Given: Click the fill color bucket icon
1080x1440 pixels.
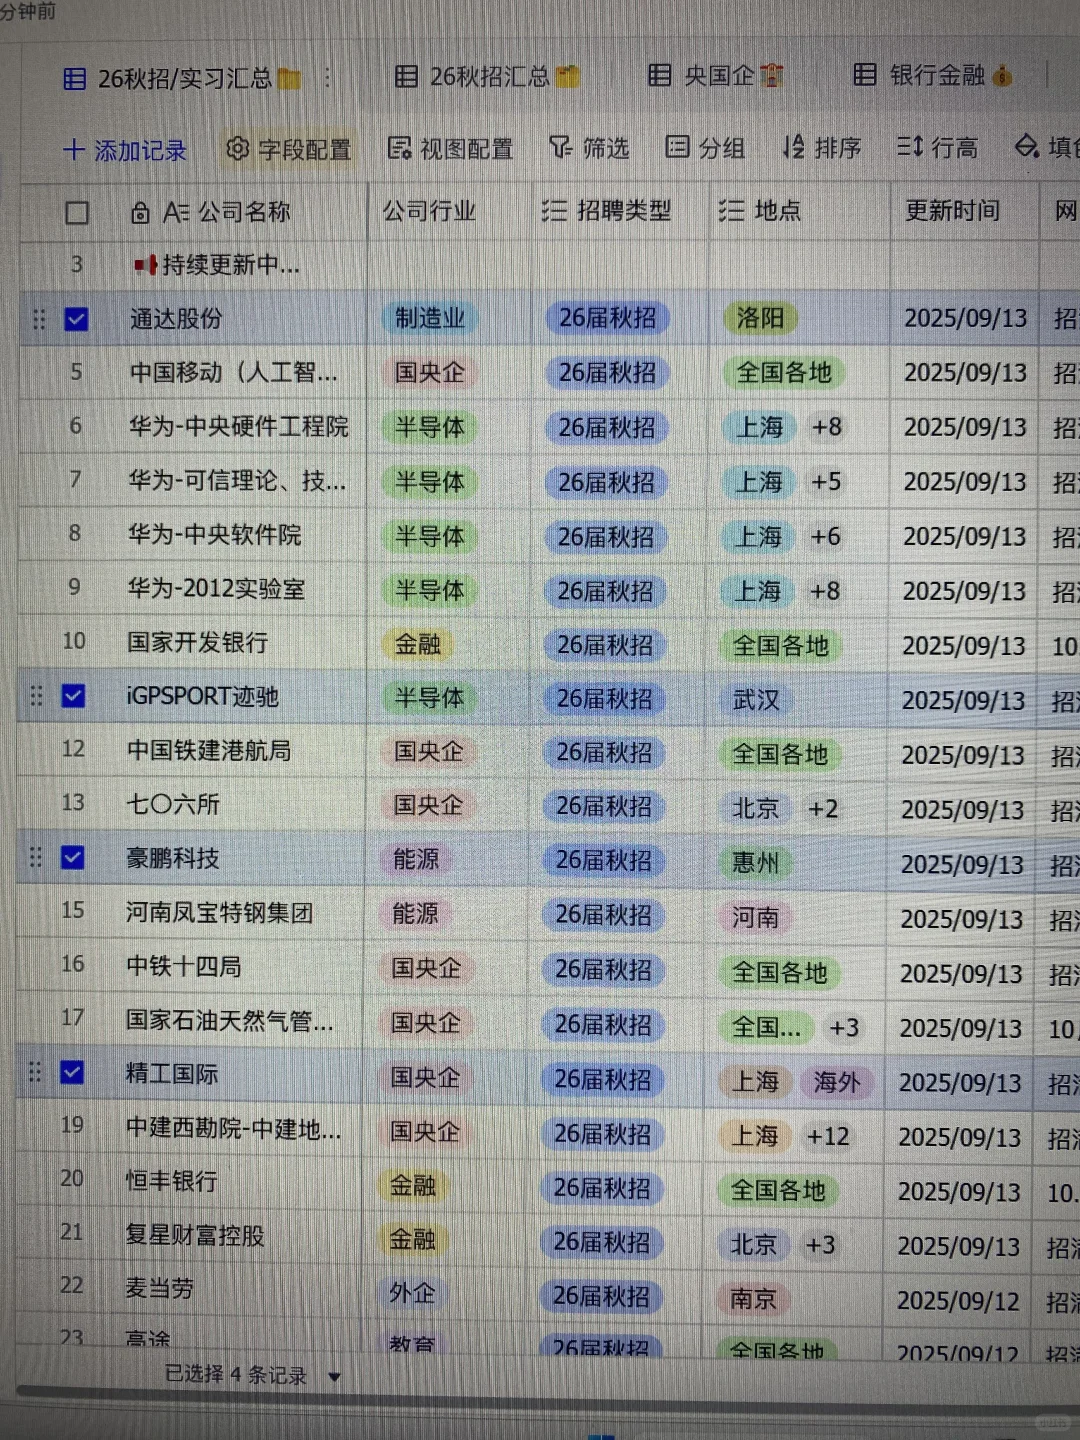Looking at the screenshot, I should point(1027,147).
